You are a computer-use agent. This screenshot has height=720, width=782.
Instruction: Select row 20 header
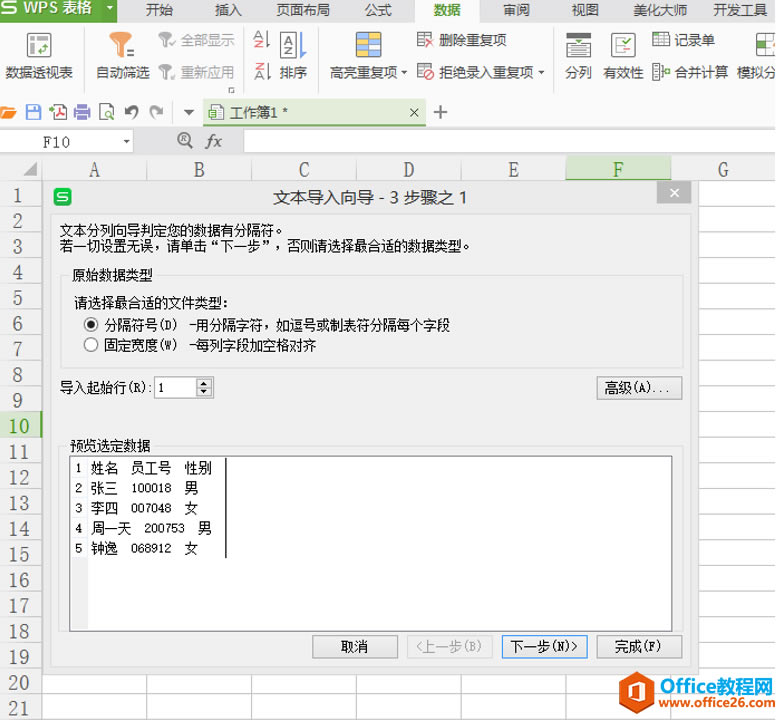click(20, 682)
